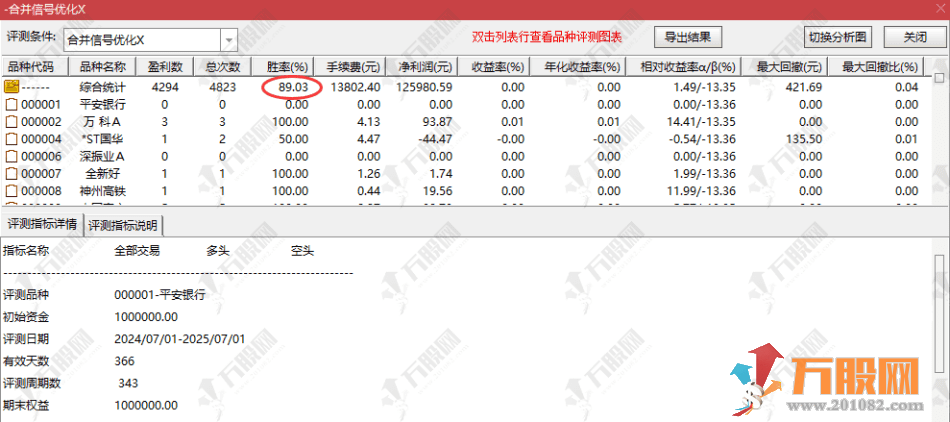The width and height of the screenshot is (950, 422).
Task: Sort by the 净利润(元) column header
Action: click(424, 67)
